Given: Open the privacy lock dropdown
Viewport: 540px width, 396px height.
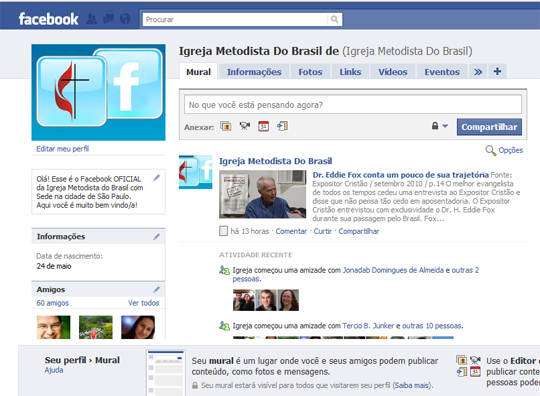Looking at the screenshot, I should (x=440, y=126).
